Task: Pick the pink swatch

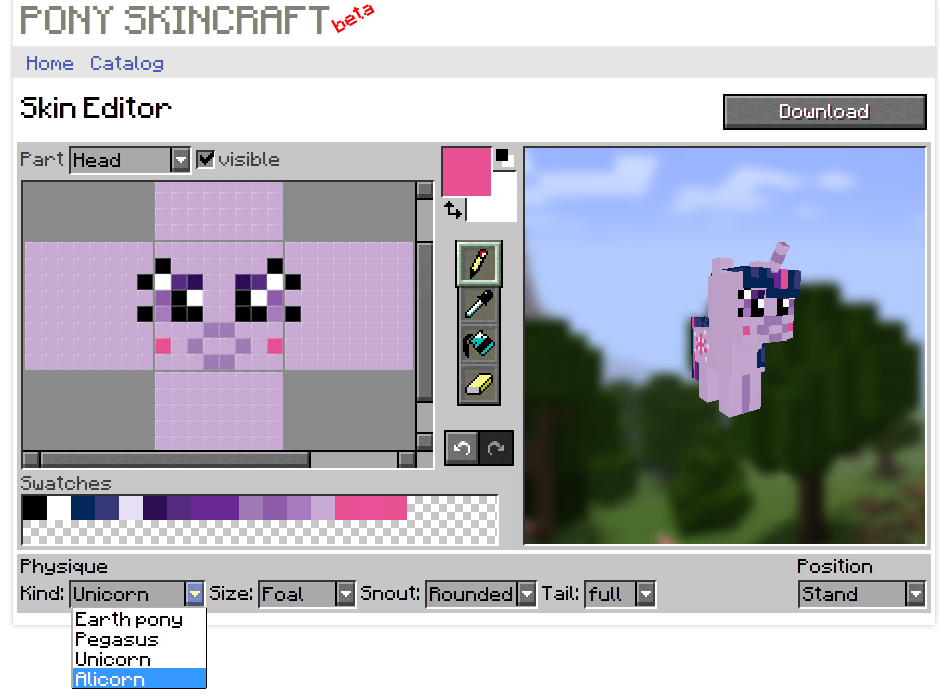Action: pyautogui.click(x=371, y=508)
